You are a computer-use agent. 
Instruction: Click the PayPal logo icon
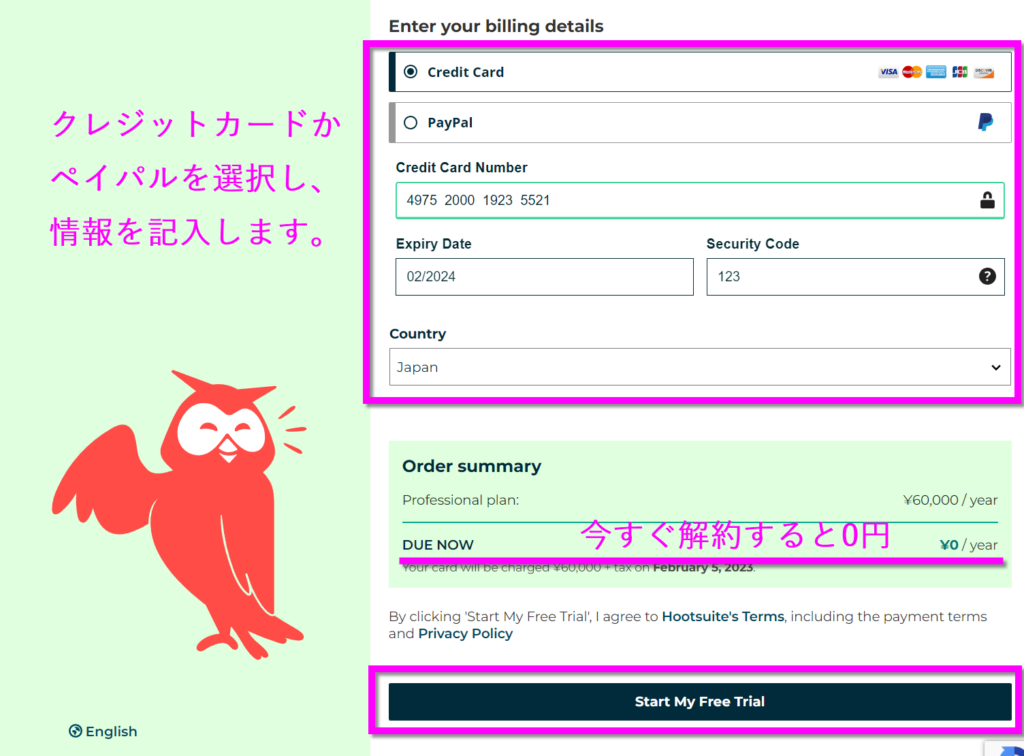[x=985, y=122]
